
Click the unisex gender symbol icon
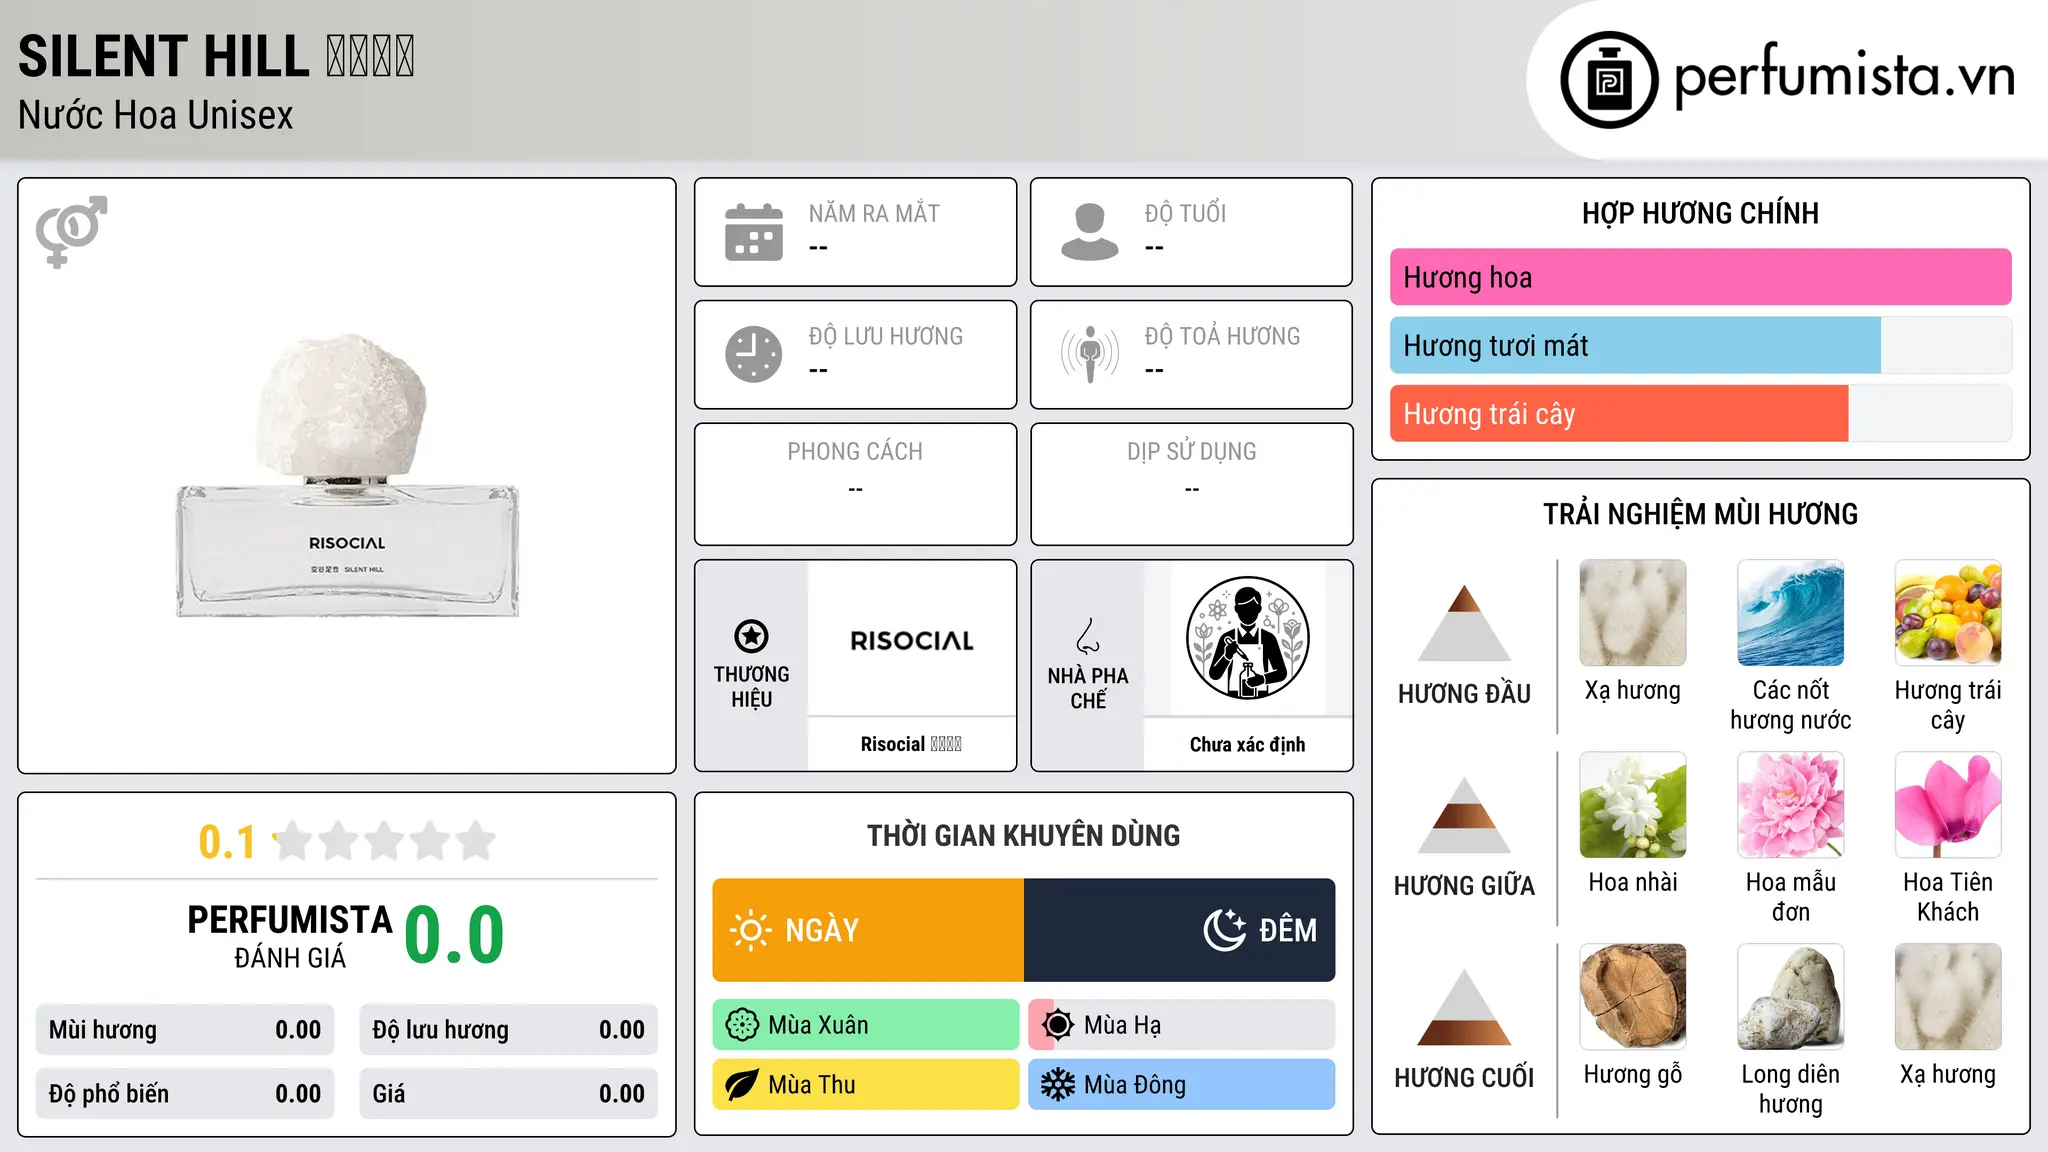pos(71,231)
